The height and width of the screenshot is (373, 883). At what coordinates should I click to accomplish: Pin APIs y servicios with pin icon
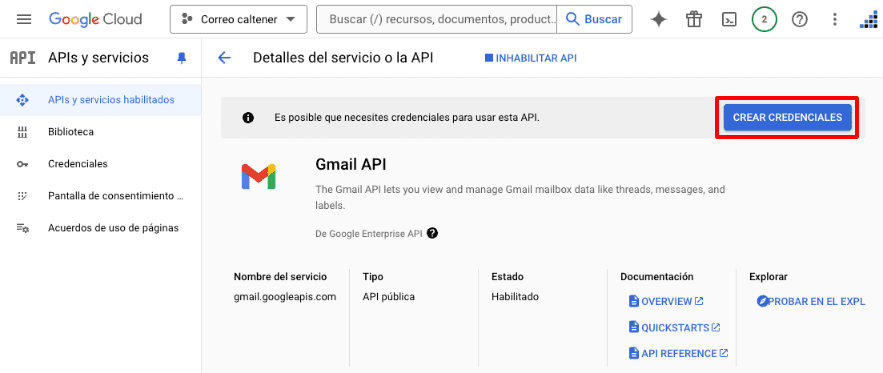181,58
